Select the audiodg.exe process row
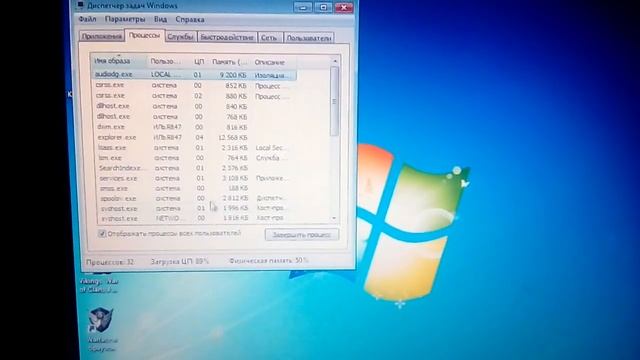Screen dimensions: 640x360 tap(194, 75)
